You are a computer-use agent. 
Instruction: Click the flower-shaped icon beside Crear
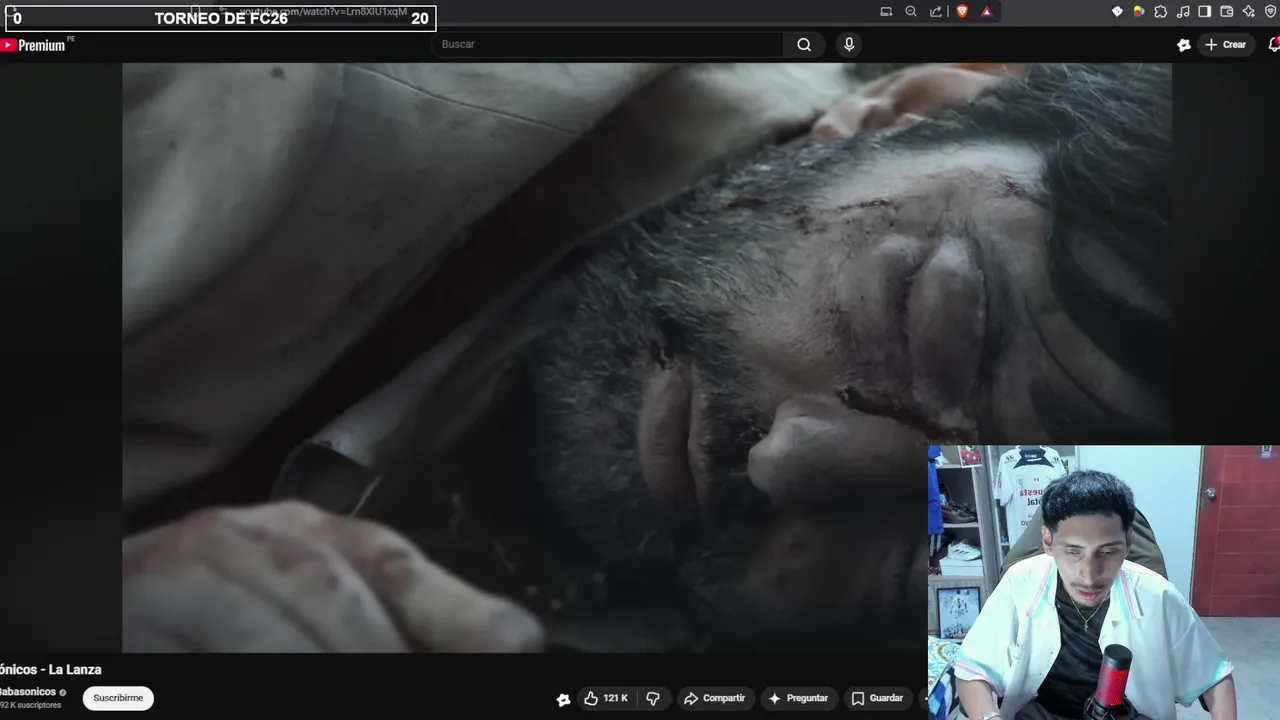click(x=1184, y=44)
